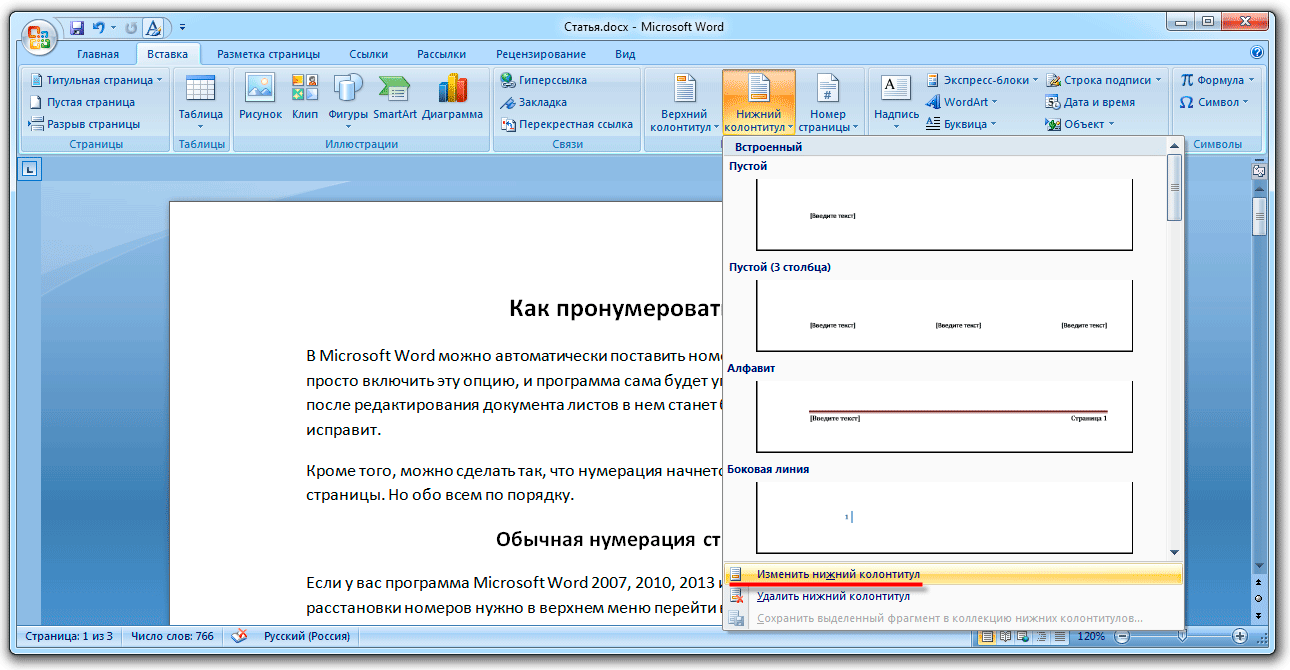Open the Формула dropdown

pyautogui.click(x=1217, y=80)
